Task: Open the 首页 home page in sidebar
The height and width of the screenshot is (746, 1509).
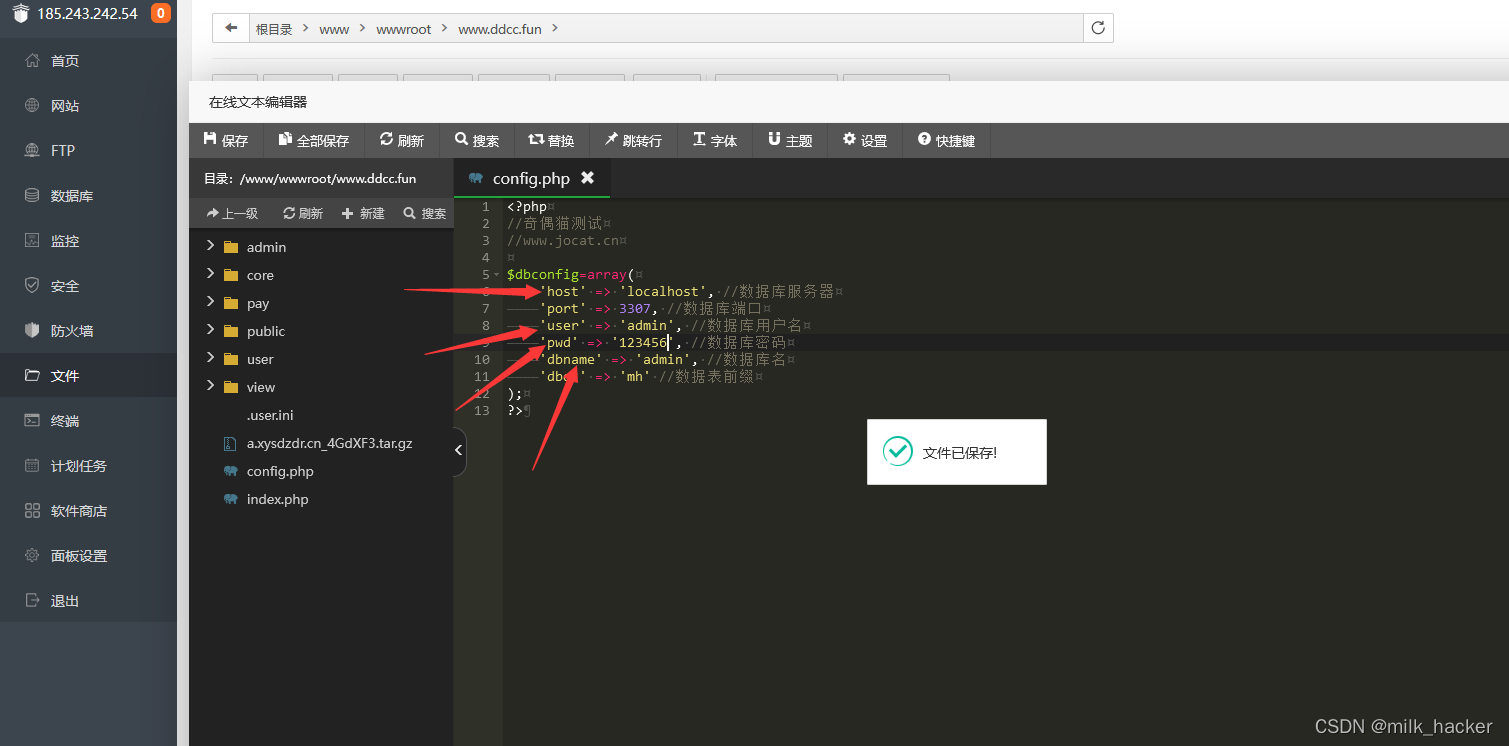Action: point(65,61)
